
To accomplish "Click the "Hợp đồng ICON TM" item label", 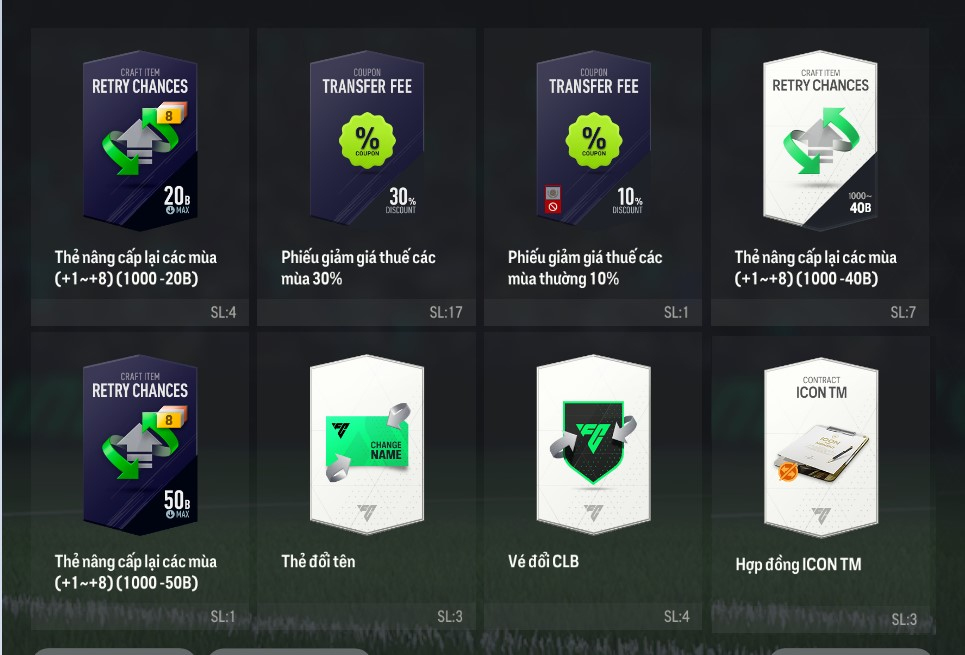I will [798, 565].
